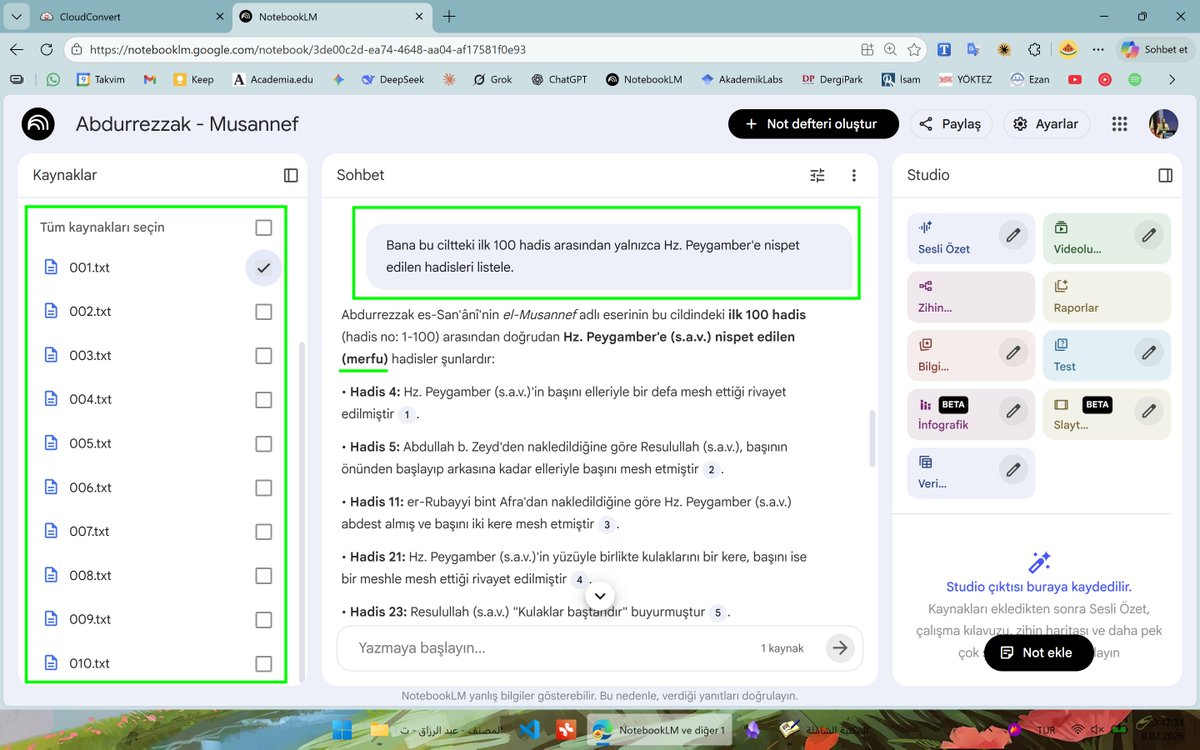The height and width of the screenshot is (750, 1200).
Task: Open the Academia.edu bookmark
Action: tap(273, 79)
